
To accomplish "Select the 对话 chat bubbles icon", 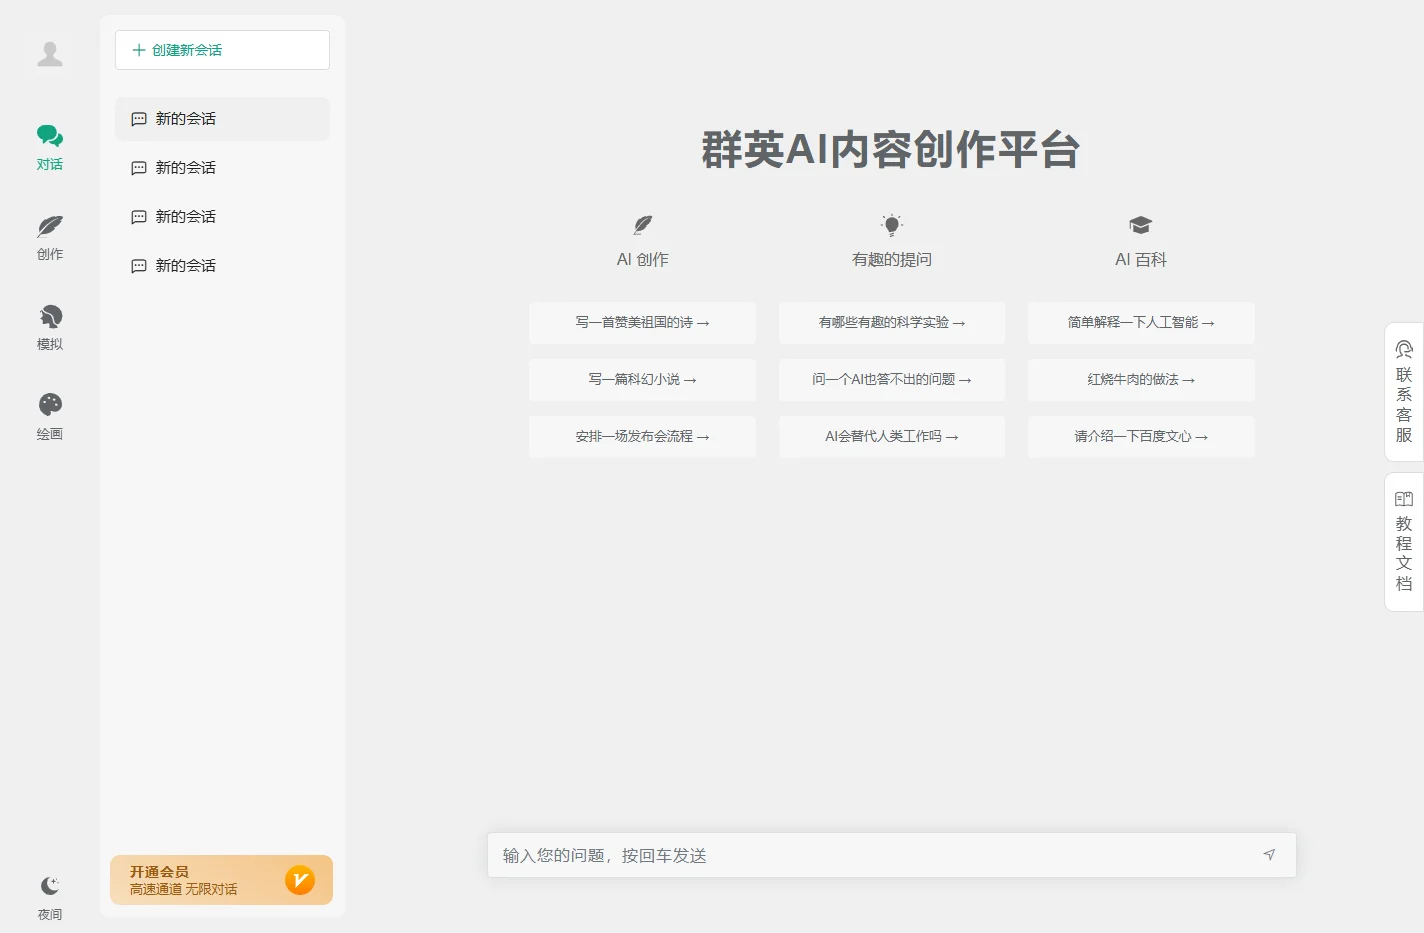I will (50, 136).
